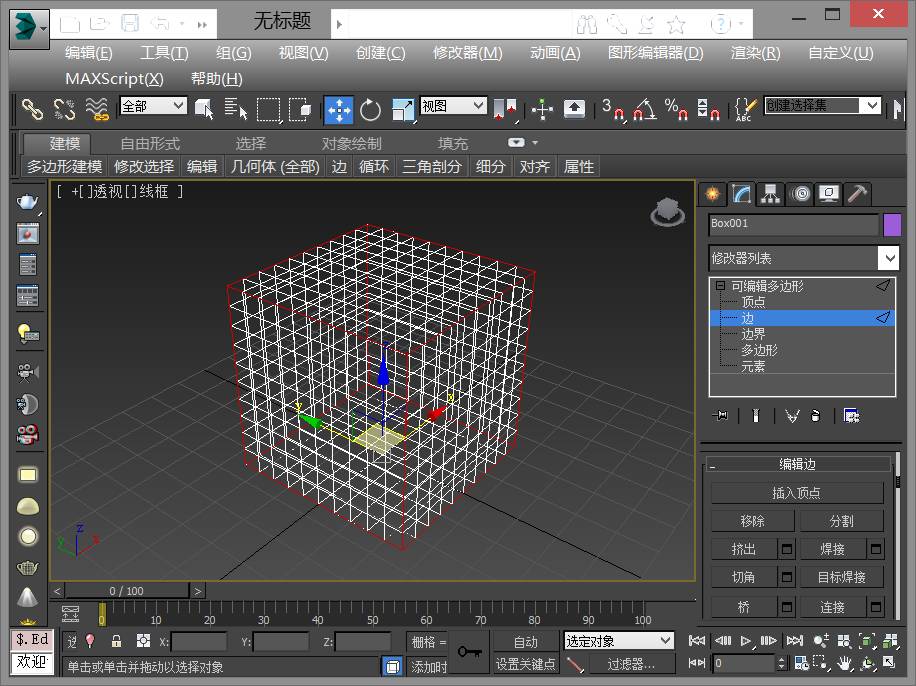Click the purple object color swatch

click(892, 225)
